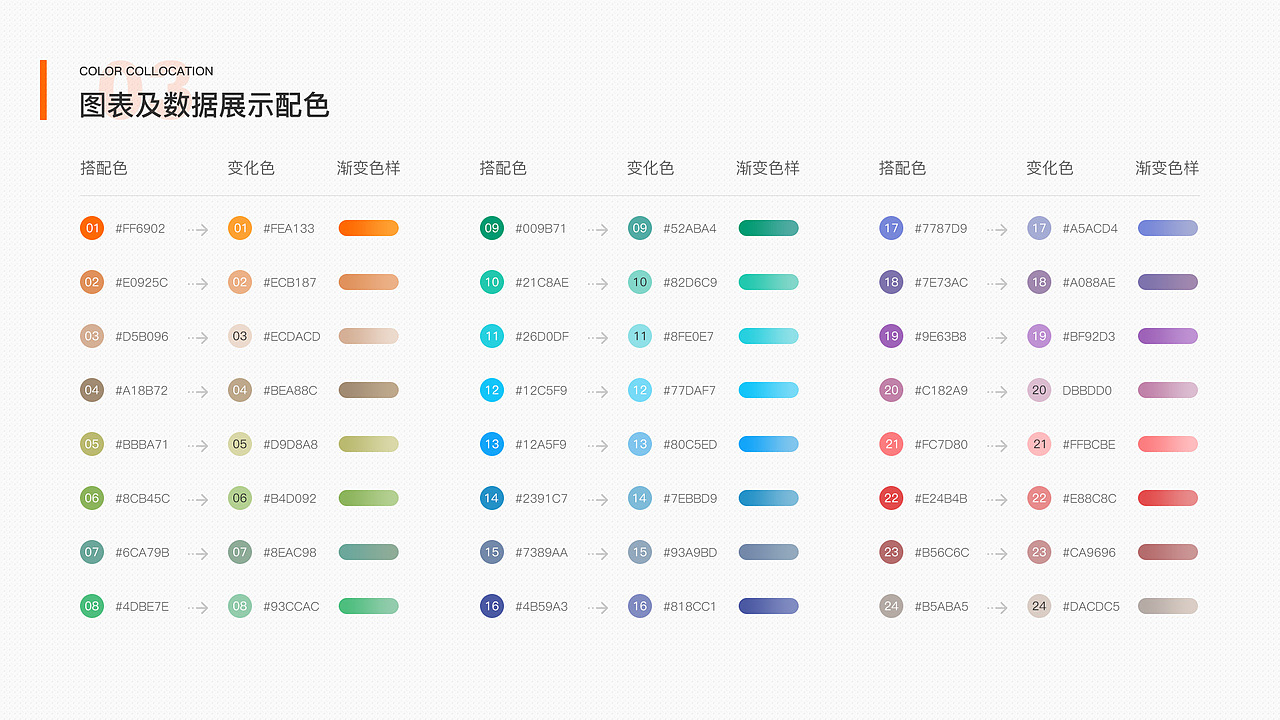Select the violet 19 circle badge
The image size is (1280, 720).
click(891, 336)
